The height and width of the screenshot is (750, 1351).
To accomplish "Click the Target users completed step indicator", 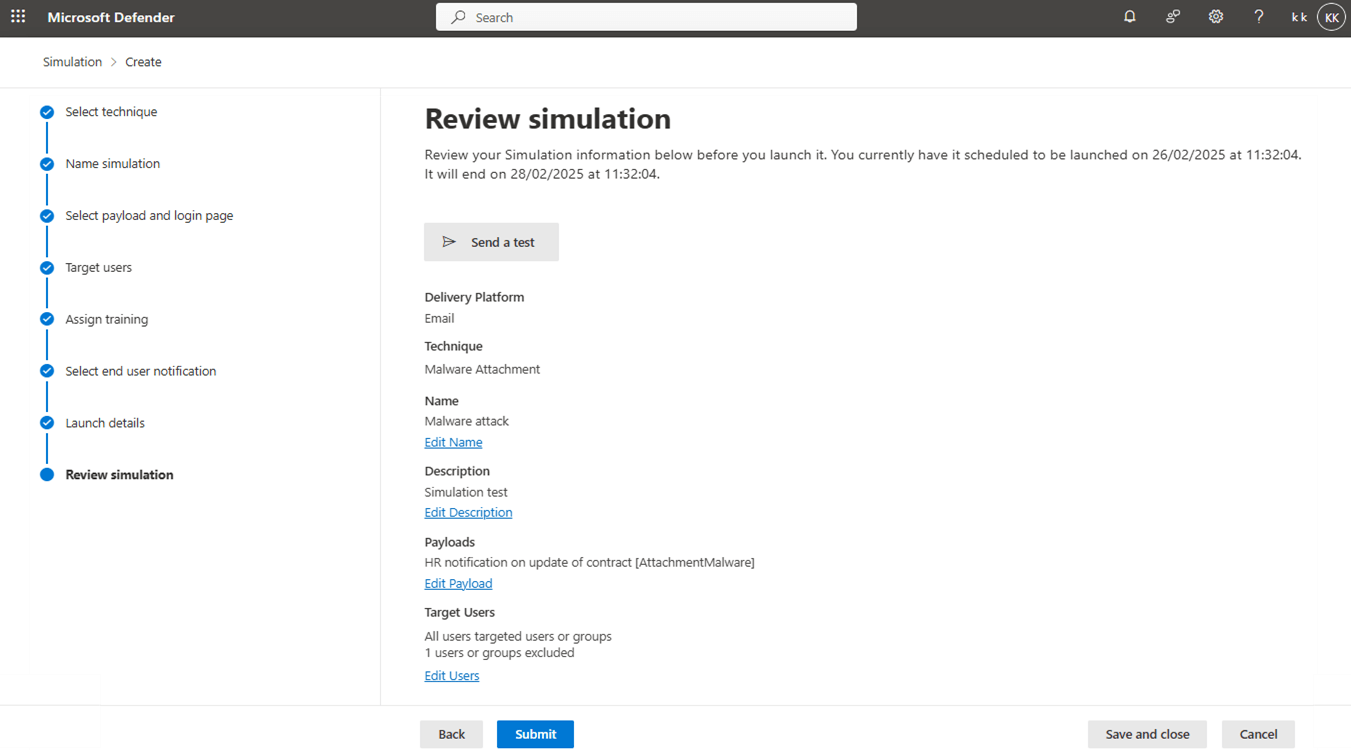I will 46,267.
